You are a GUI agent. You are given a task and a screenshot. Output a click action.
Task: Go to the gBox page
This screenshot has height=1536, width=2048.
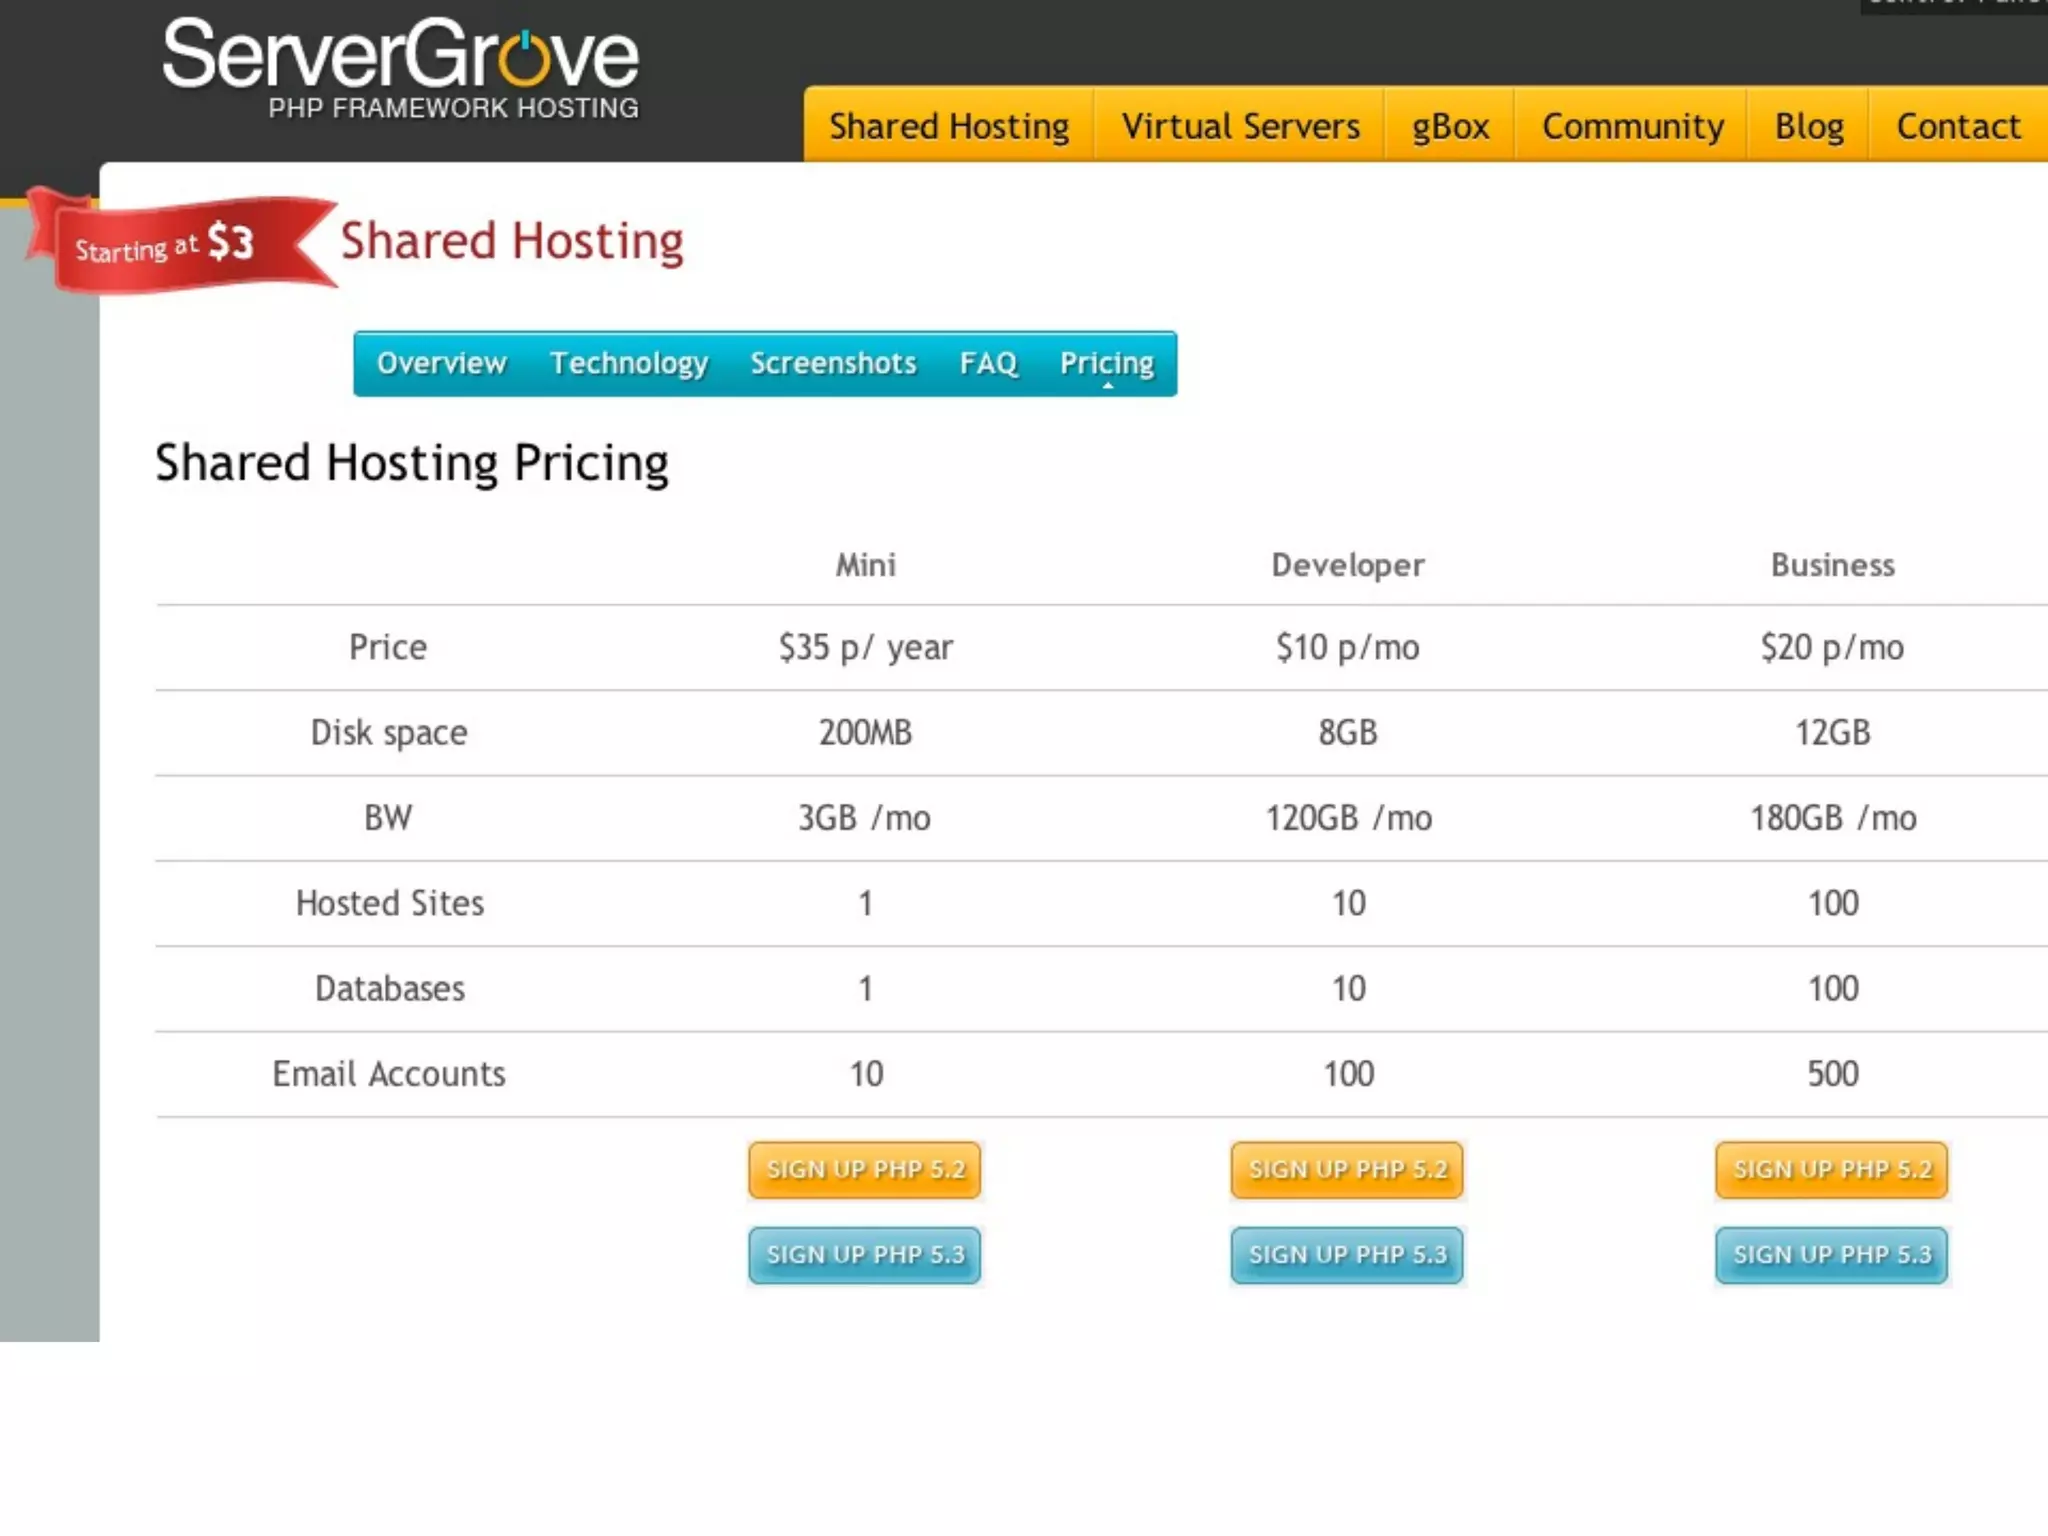click(1450, 126)
